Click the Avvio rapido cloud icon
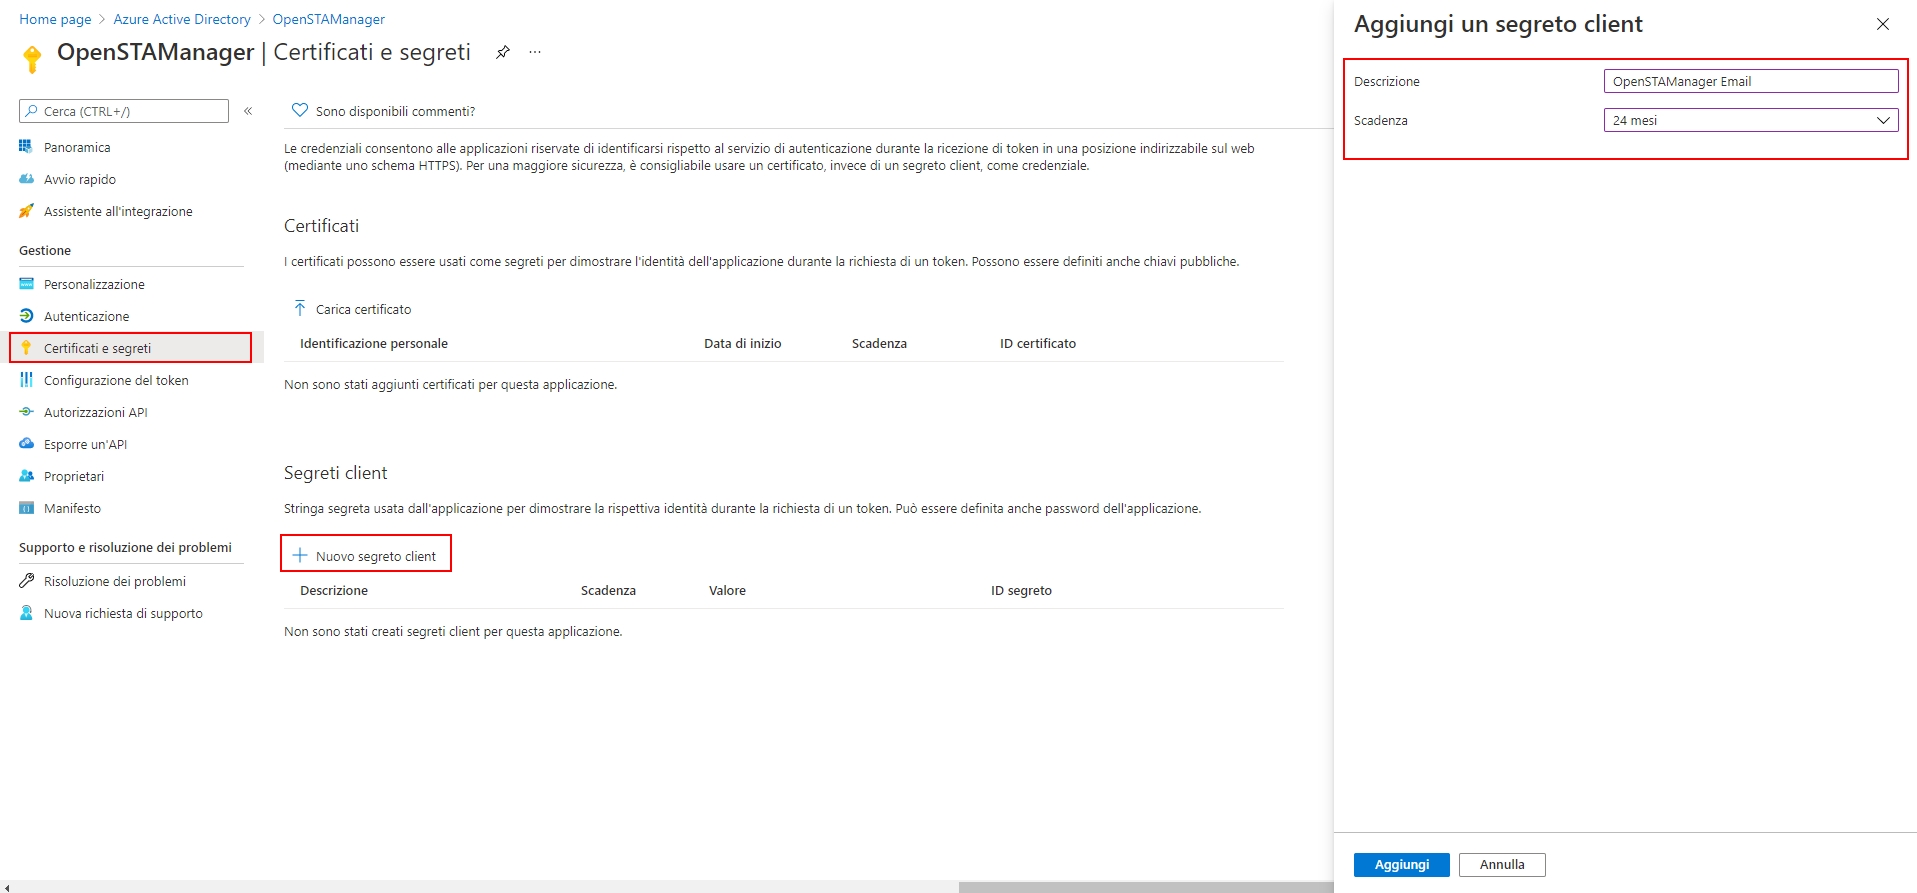 [27, 179]
